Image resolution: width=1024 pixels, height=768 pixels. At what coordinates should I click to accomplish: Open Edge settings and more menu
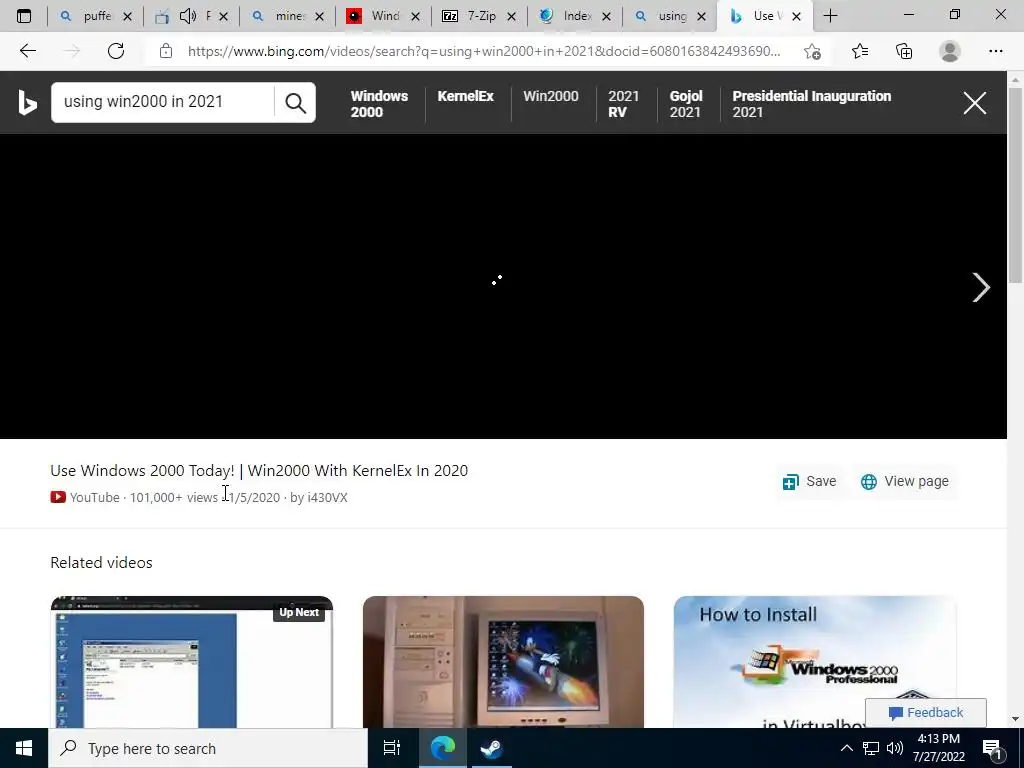point(995,51)
